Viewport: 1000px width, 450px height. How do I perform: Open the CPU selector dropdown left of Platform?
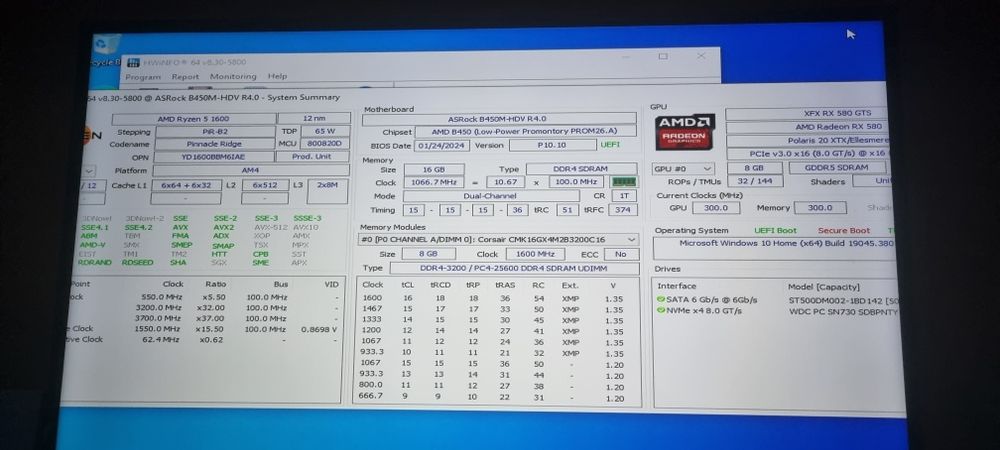pyautogui.click(x=89, y=170)
